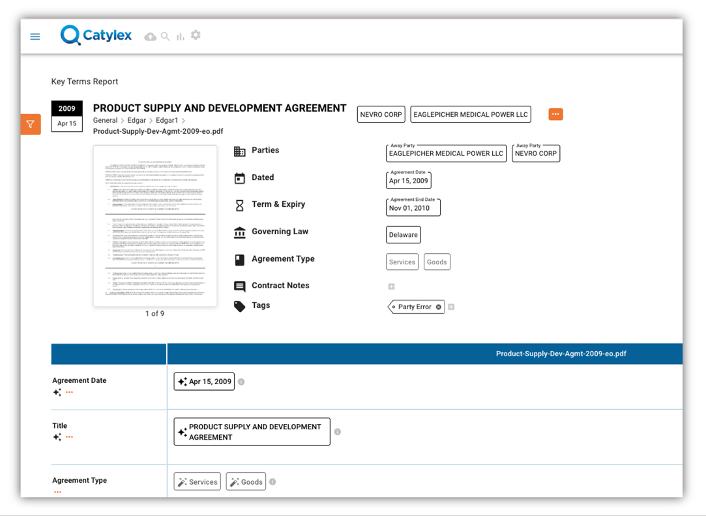The width and height of the screenshot is (706, 516).
Task: Open info icon next to title value chip
Action: click(x=337, y=432)
